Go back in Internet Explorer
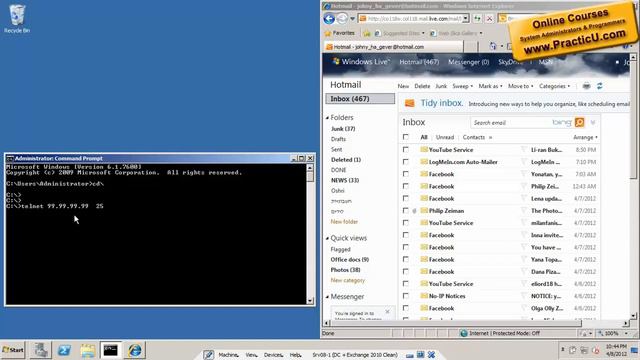Image resolution: width=640 pixels, height=360 pixels. pyautogui.click(x=329, y=18)
